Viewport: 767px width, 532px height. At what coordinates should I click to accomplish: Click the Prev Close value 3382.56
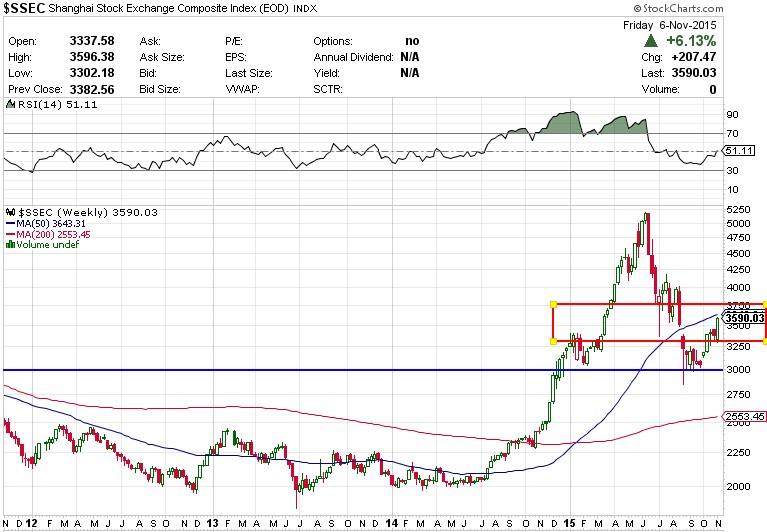[92, 89]
